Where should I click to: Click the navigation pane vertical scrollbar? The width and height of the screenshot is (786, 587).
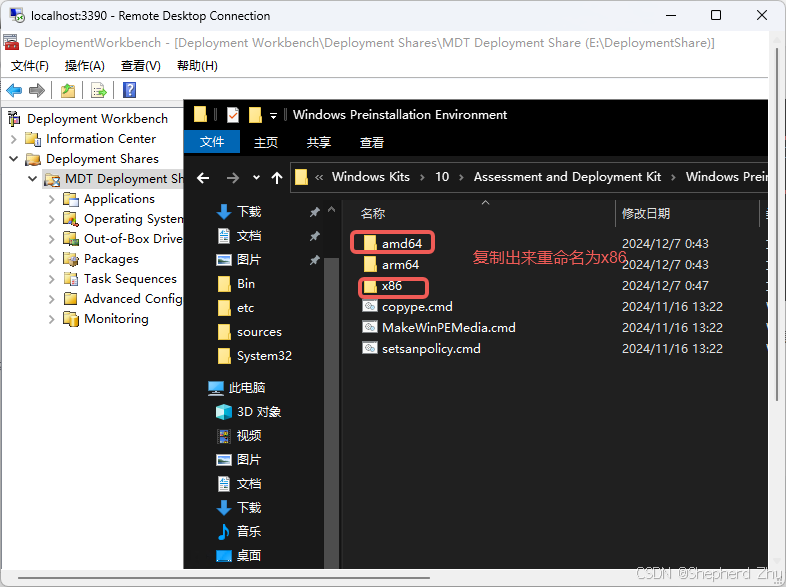click(331, 411)
